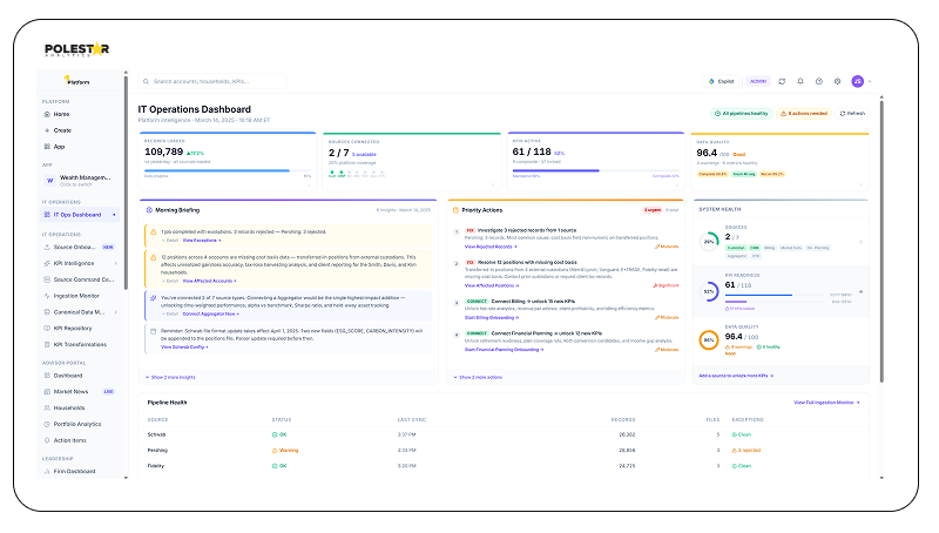Expand the KPI Intelligence submenu chevron
939x533 pixels.
(116, 263)
